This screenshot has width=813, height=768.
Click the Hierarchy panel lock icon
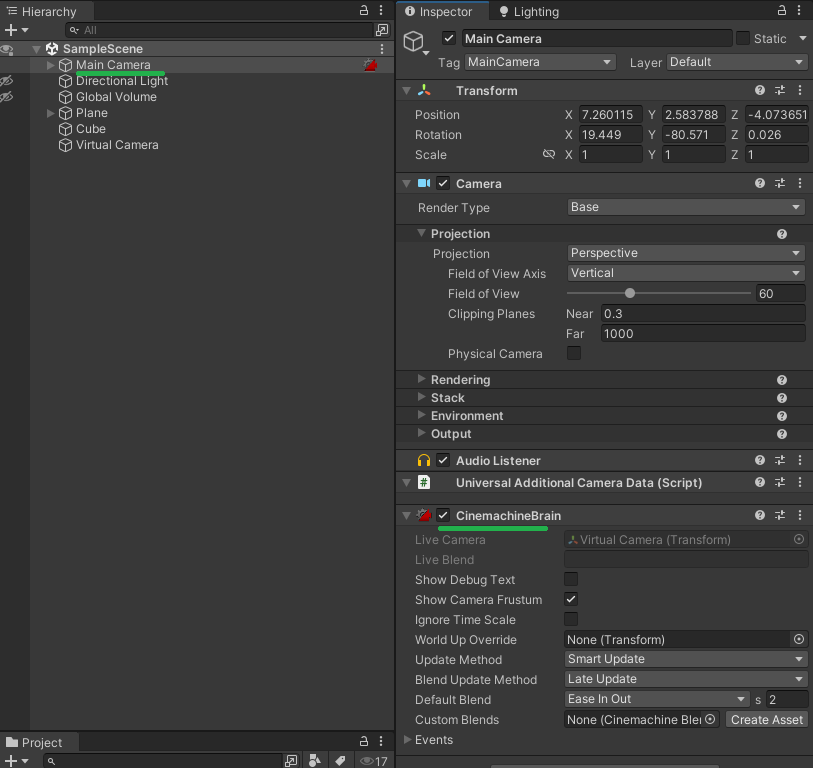click(x=364, y=10)
